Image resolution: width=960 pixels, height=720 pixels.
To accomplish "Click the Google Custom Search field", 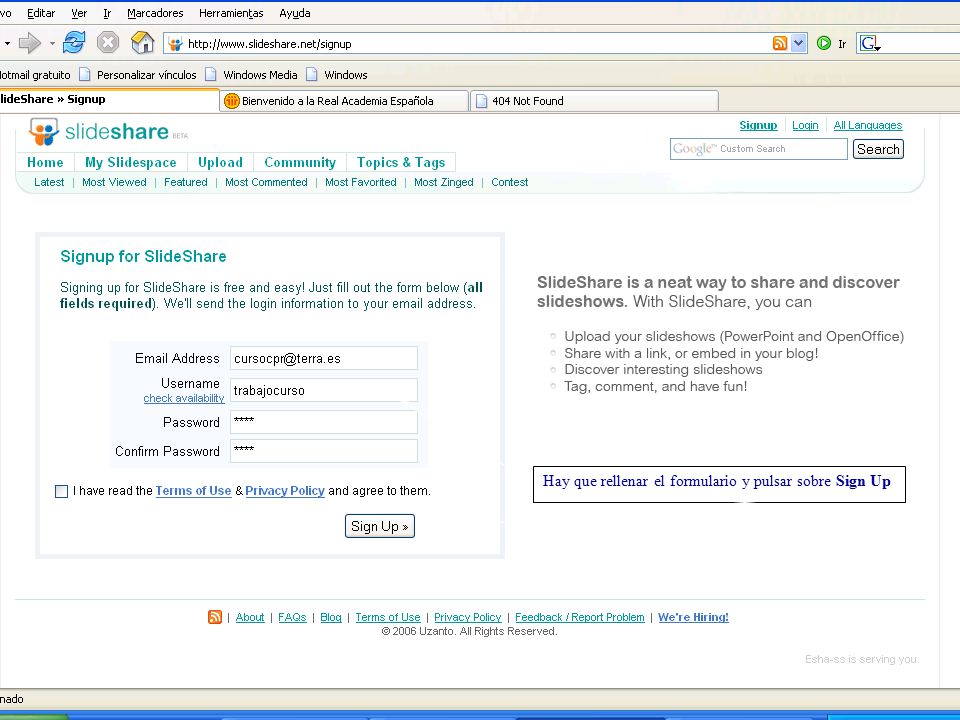I will [x=759, y=149].
